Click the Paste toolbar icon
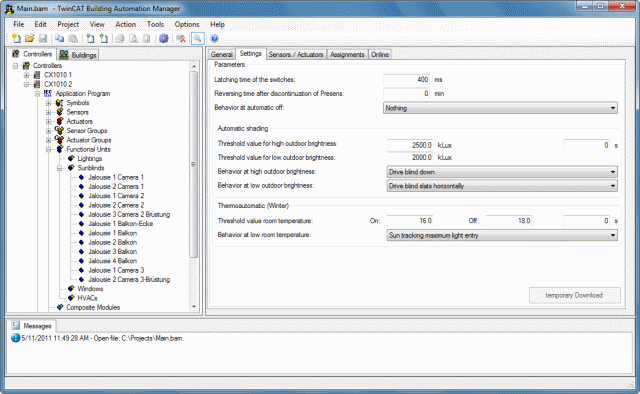The height and width of the screenshot is (394, 640). coord(73,38)
